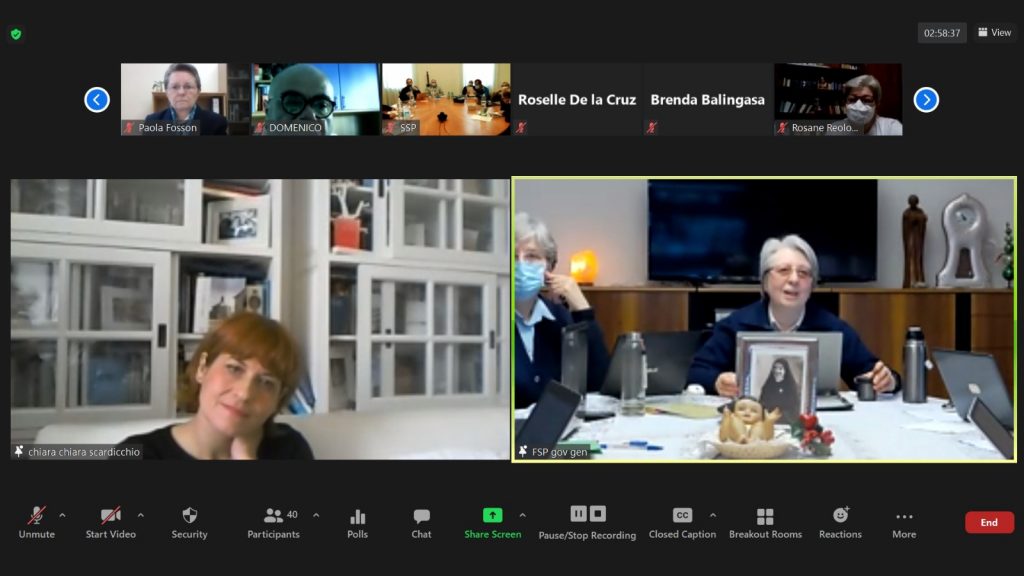Unmute the microphone
This screenshot has height=576, width=1024.
click(36, 522)
